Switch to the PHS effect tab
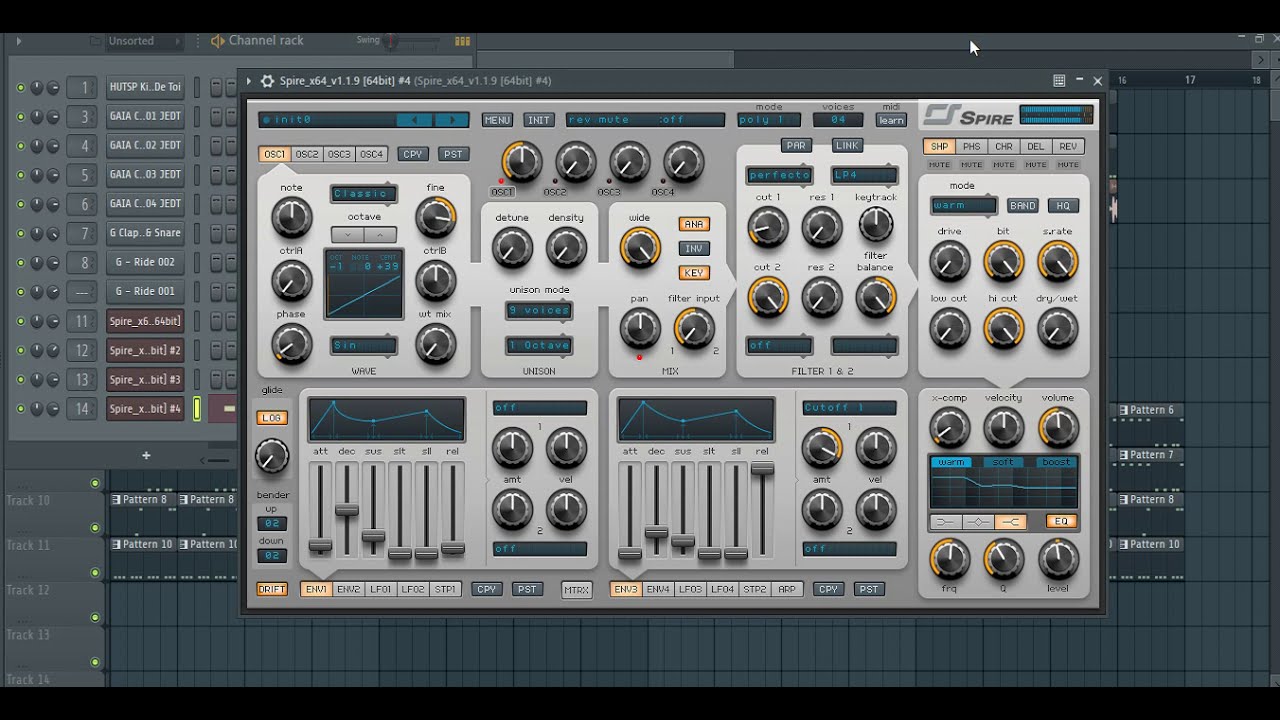 pyautogui.click(x=972, y=147)
